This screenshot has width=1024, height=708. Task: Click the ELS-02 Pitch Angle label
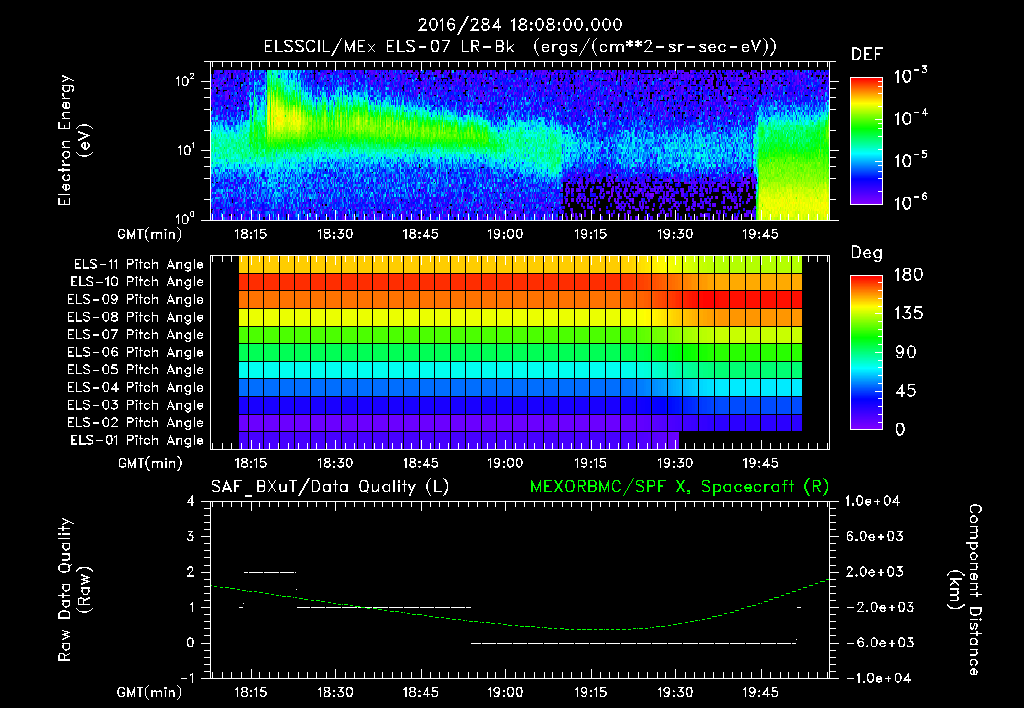136,423
